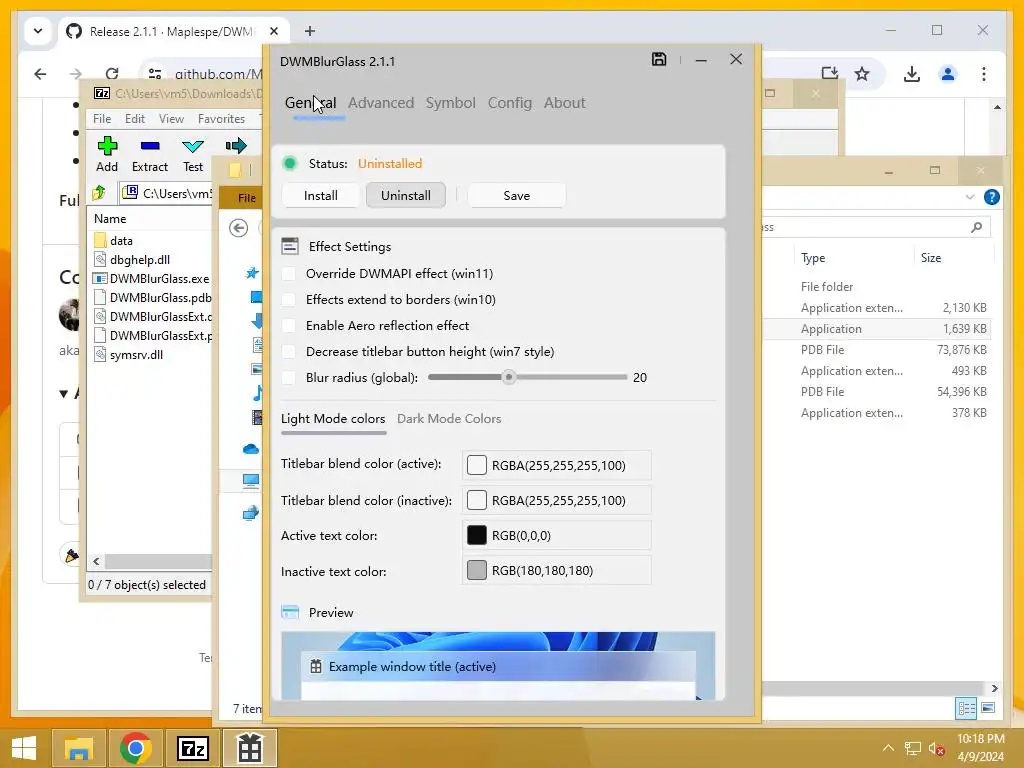Select dbghelp.dll in 7-Zip list
1024x768 pixels.
point(140,259)
